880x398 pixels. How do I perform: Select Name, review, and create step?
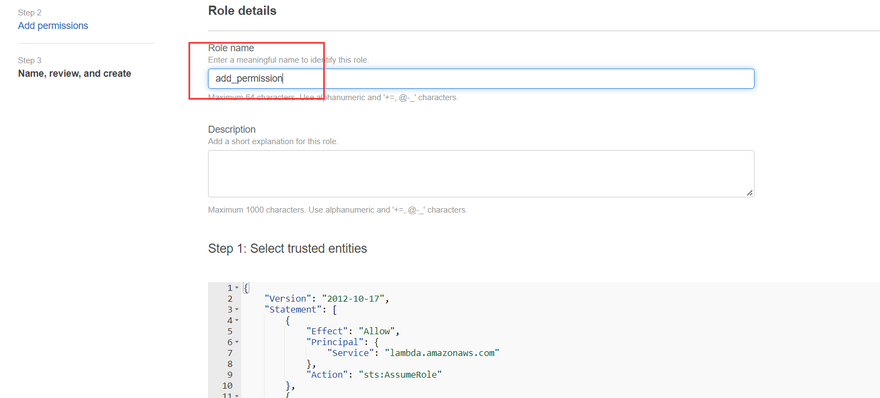point(75,74)
